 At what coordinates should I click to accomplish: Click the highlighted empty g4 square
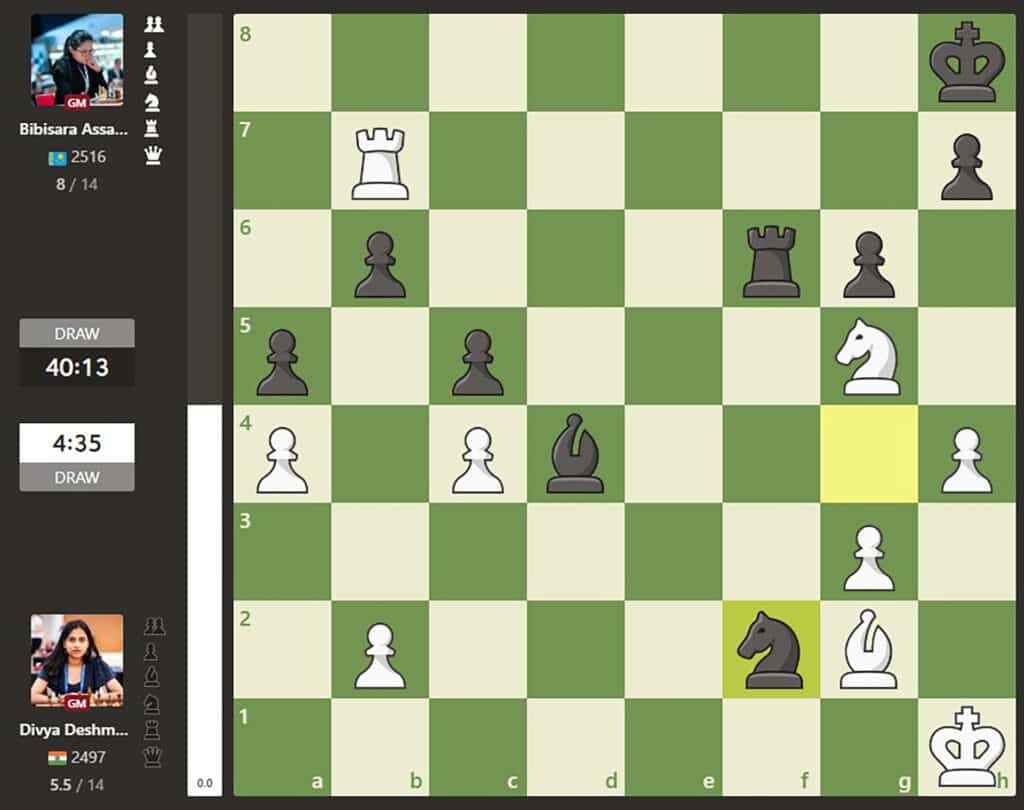point(868,454)
